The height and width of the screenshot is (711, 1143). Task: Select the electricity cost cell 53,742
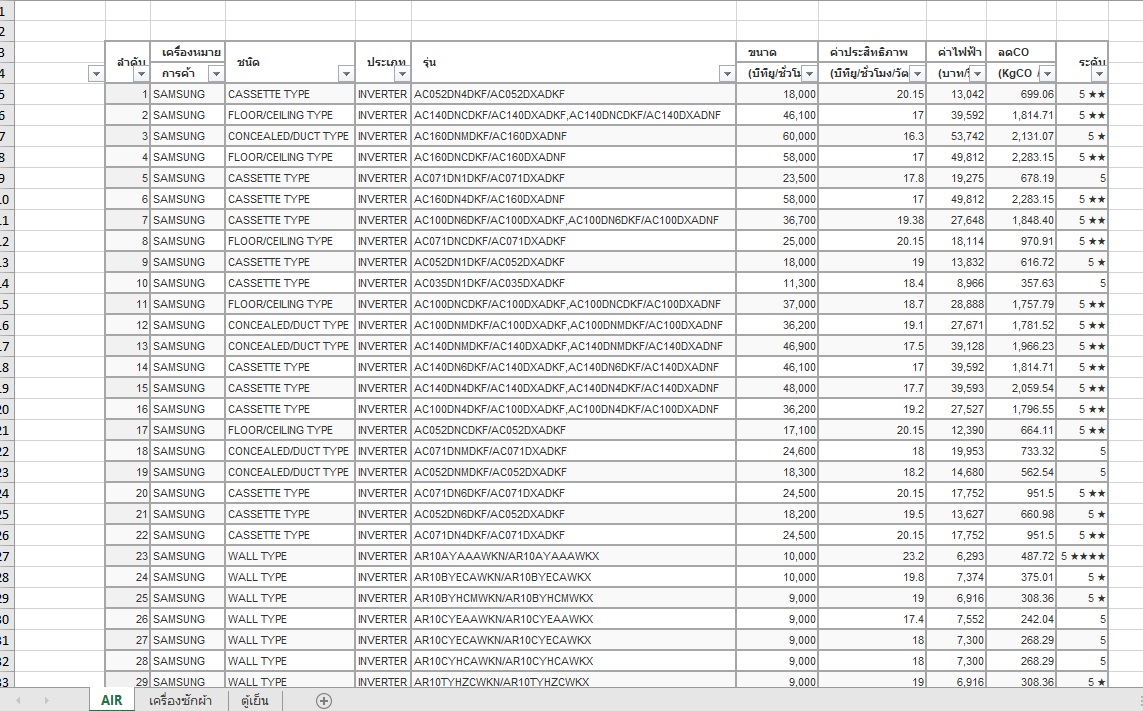pos(956,136)
